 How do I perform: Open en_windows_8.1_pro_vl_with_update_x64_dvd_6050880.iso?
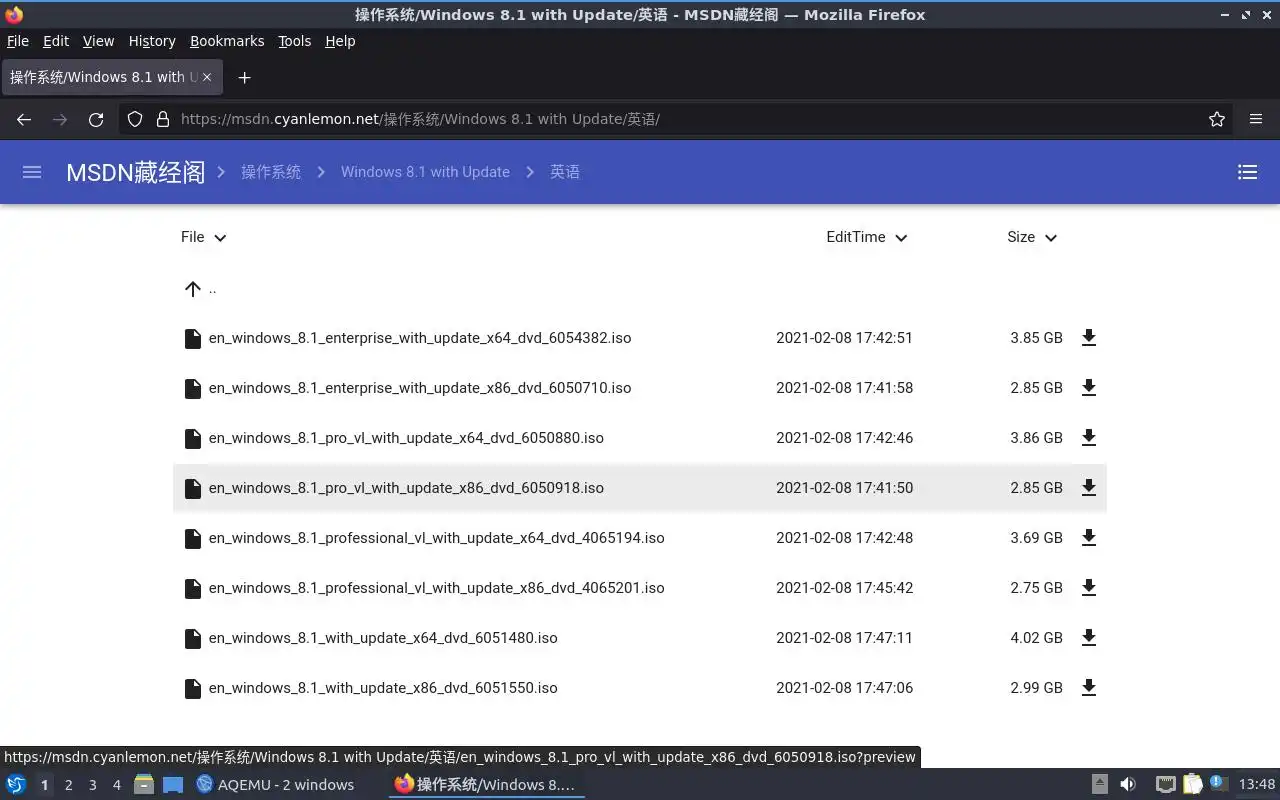pos(406,438)
